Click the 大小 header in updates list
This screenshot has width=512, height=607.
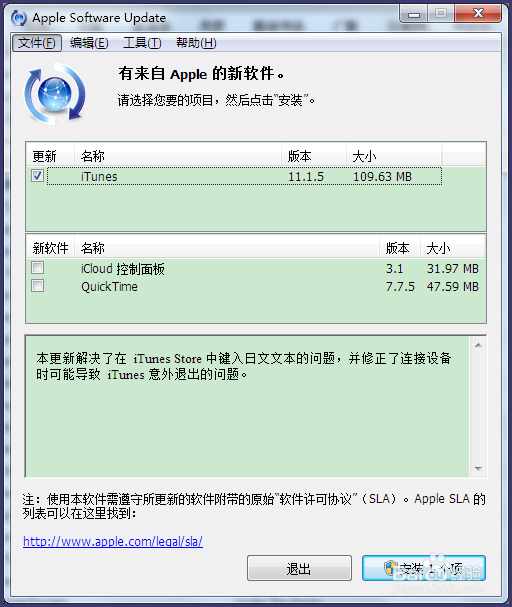pyautogui.click(x=394, y=156)
